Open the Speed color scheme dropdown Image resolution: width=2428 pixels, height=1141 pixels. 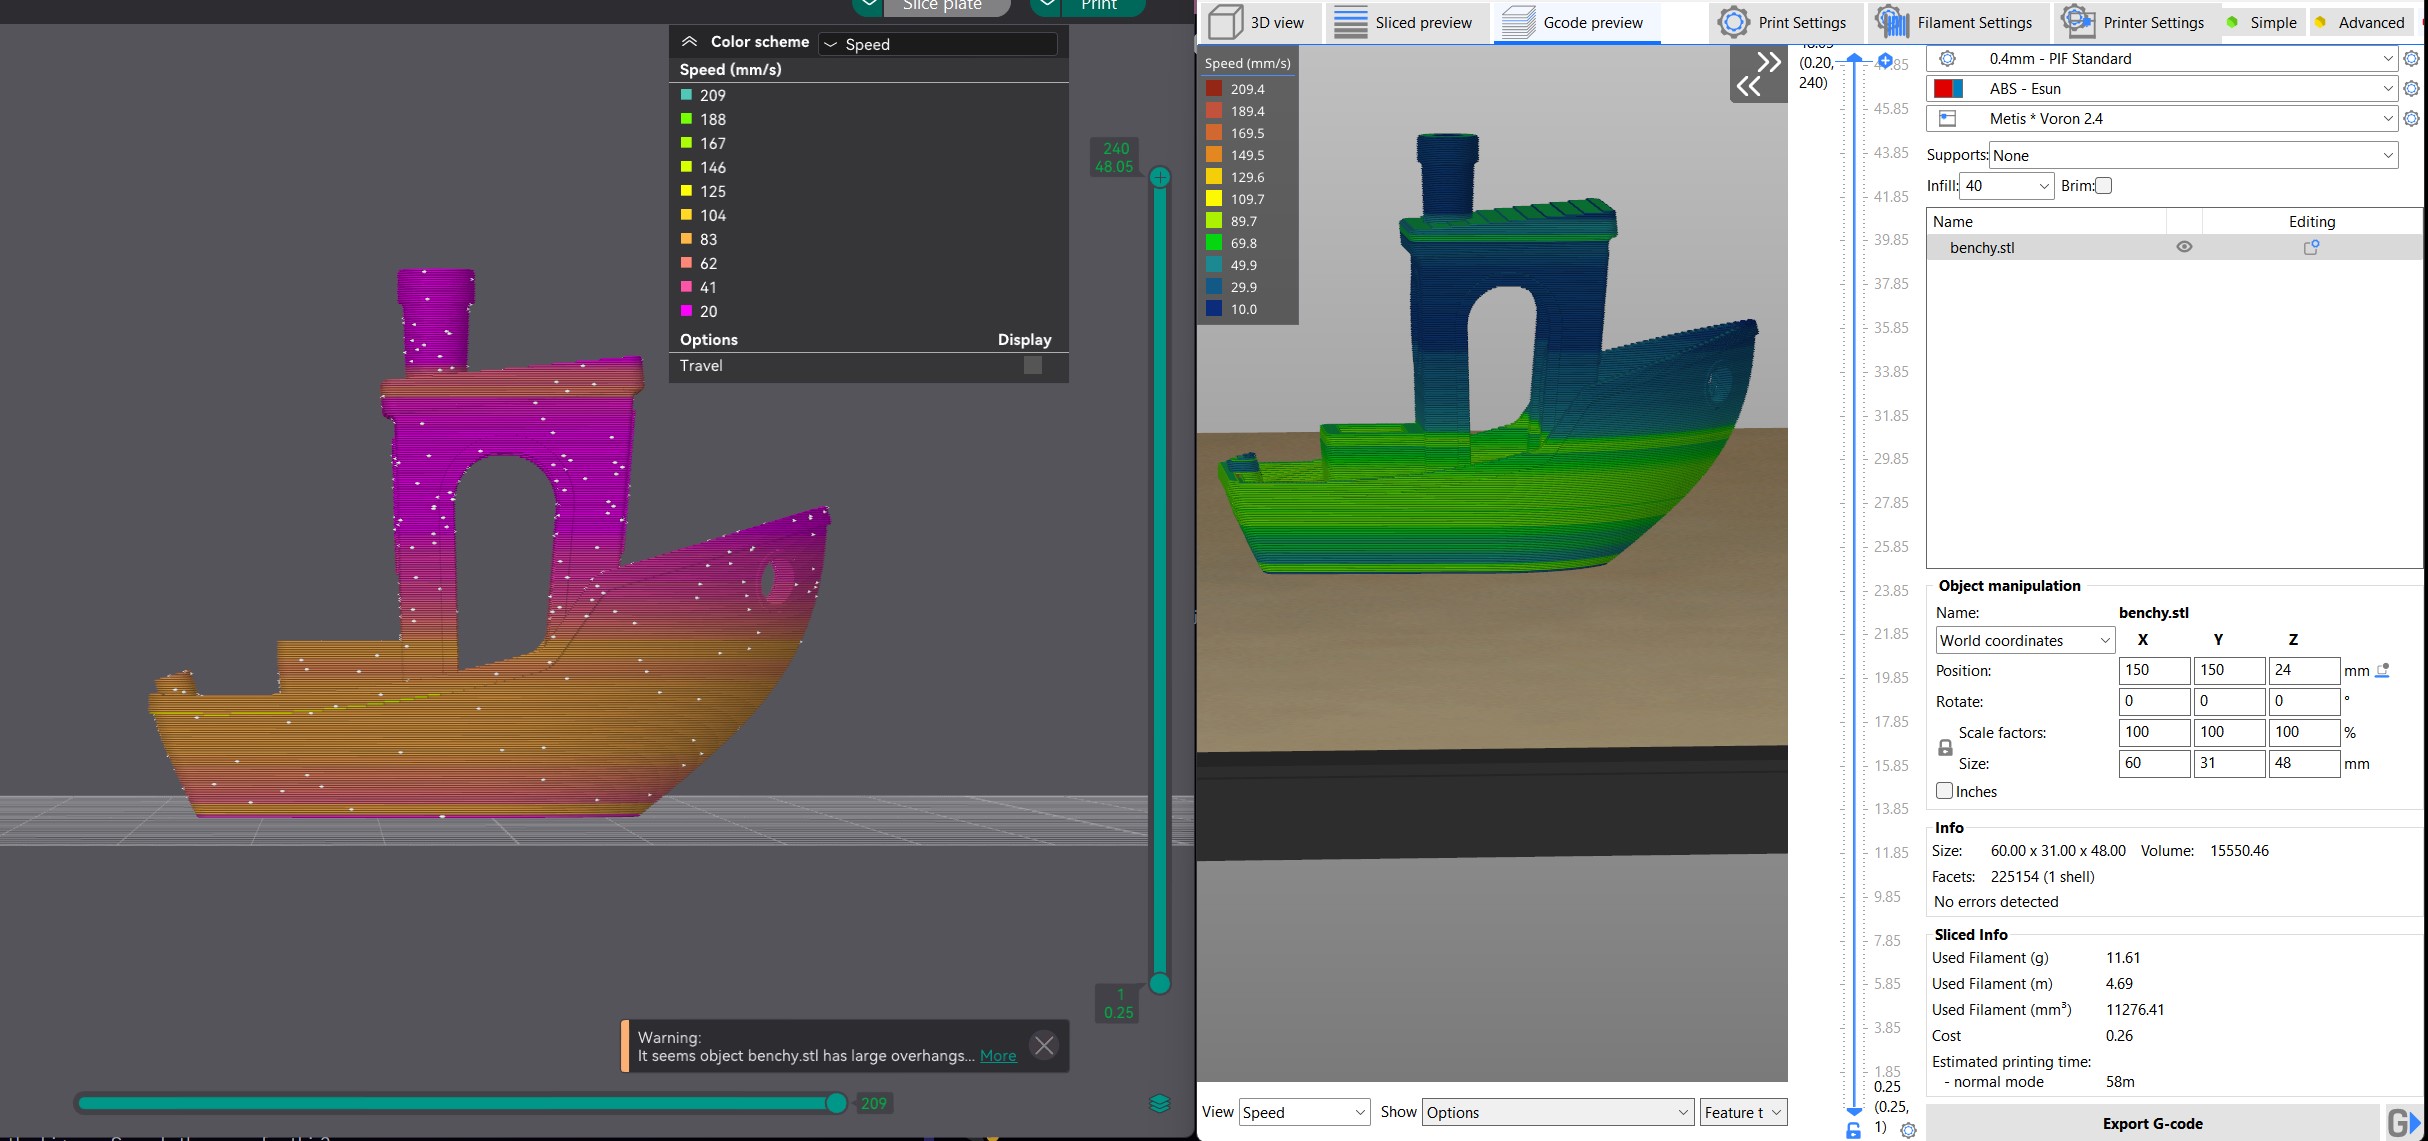[937, 44]
